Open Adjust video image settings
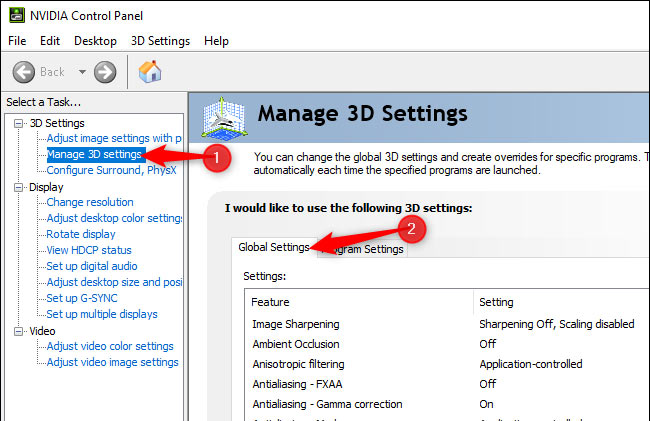Viewport: 650px width, 421px height. pos(112,362)
